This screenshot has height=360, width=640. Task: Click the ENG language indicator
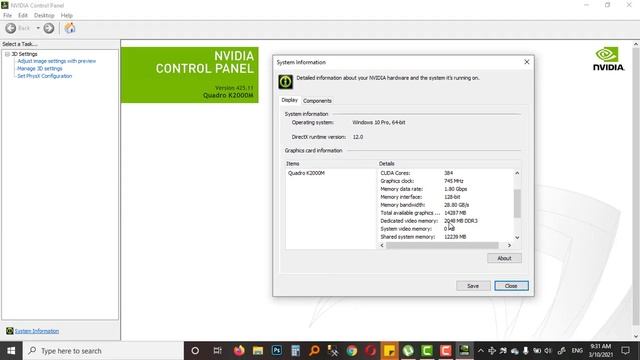(577, 351)
